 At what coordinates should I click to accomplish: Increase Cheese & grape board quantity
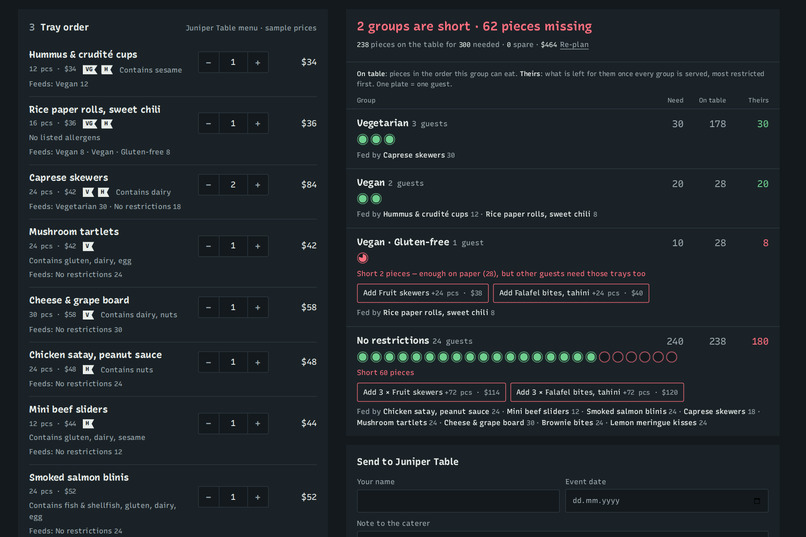[x=258, y=307]
